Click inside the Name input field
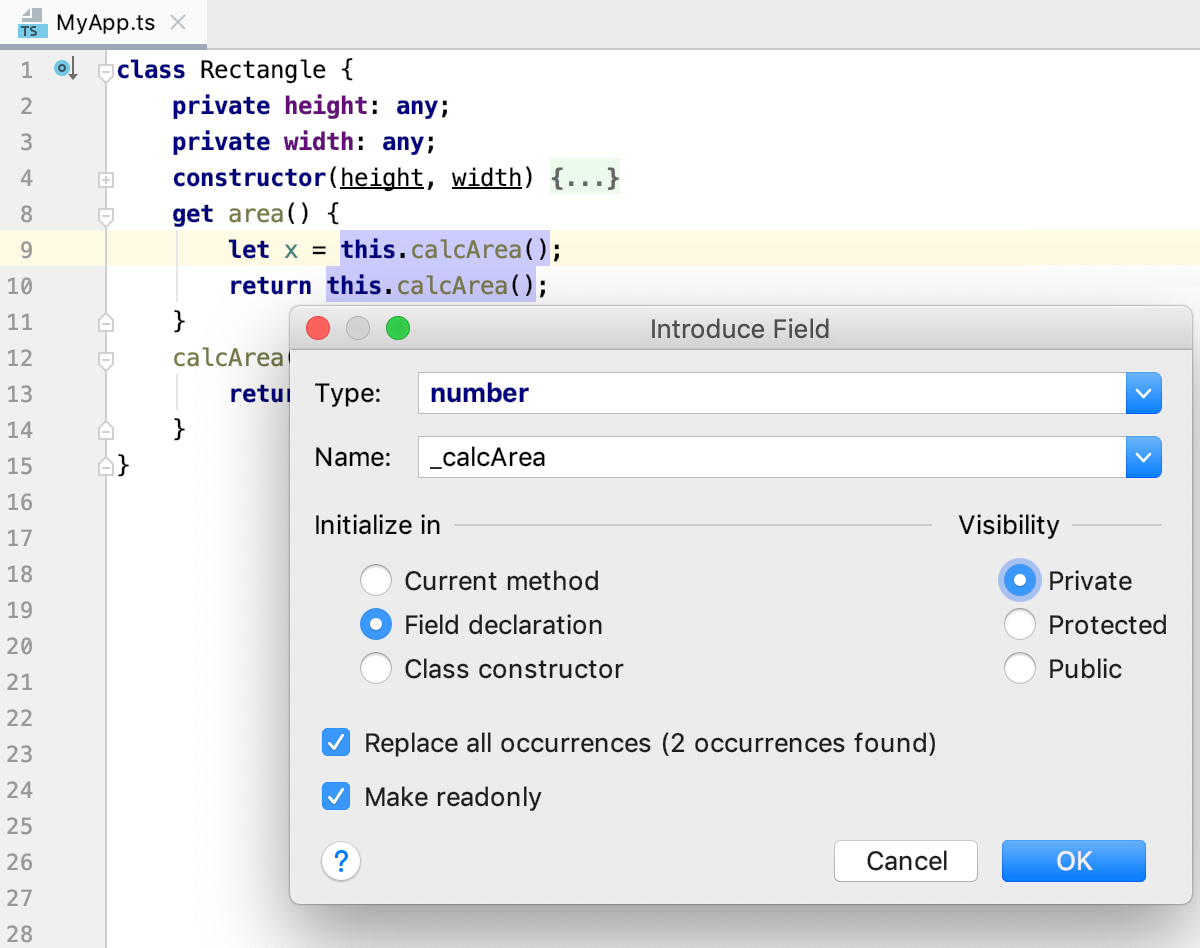Image resolution: width=1200 pixels, height=948 pixels. click(700, 457)
